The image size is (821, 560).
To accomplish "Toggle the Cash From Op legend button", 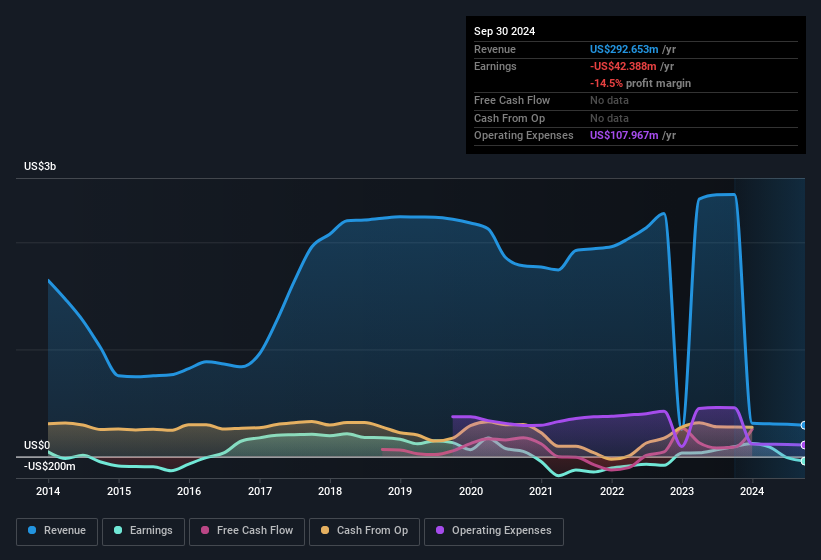I will tap(364, 531).
